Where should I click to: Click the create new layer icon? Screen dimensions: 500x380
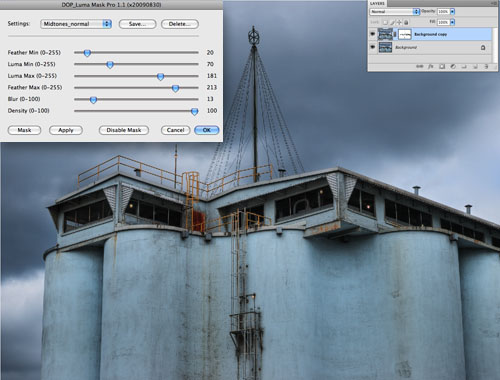pos(475,66)
